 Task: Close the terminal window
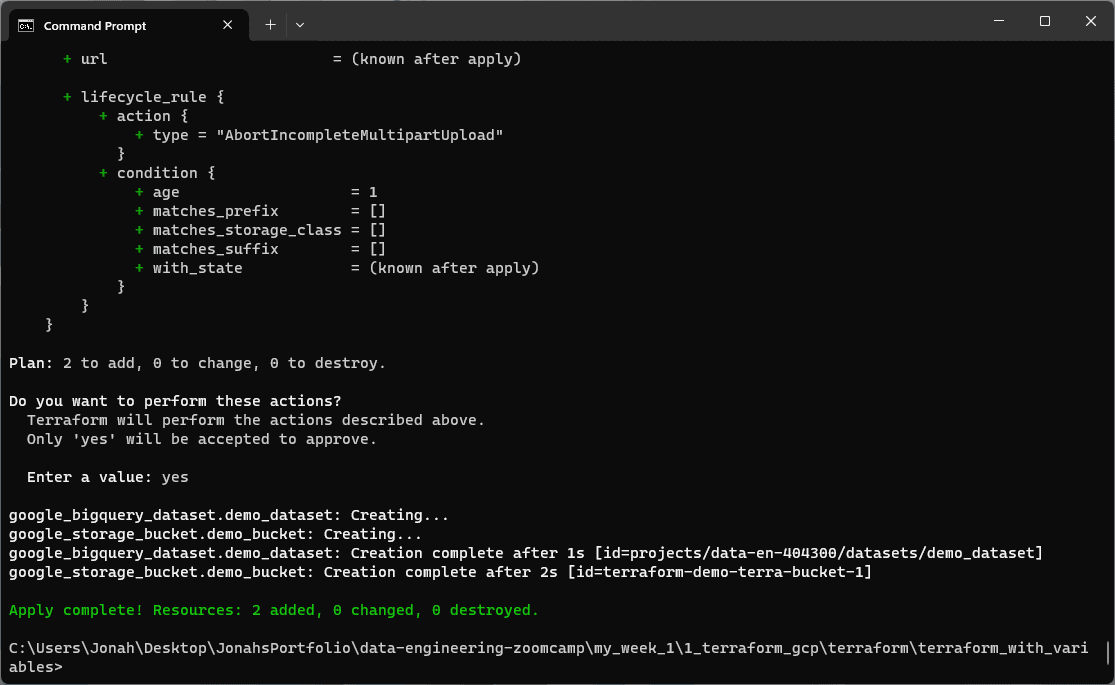(x=1091, y=21)
